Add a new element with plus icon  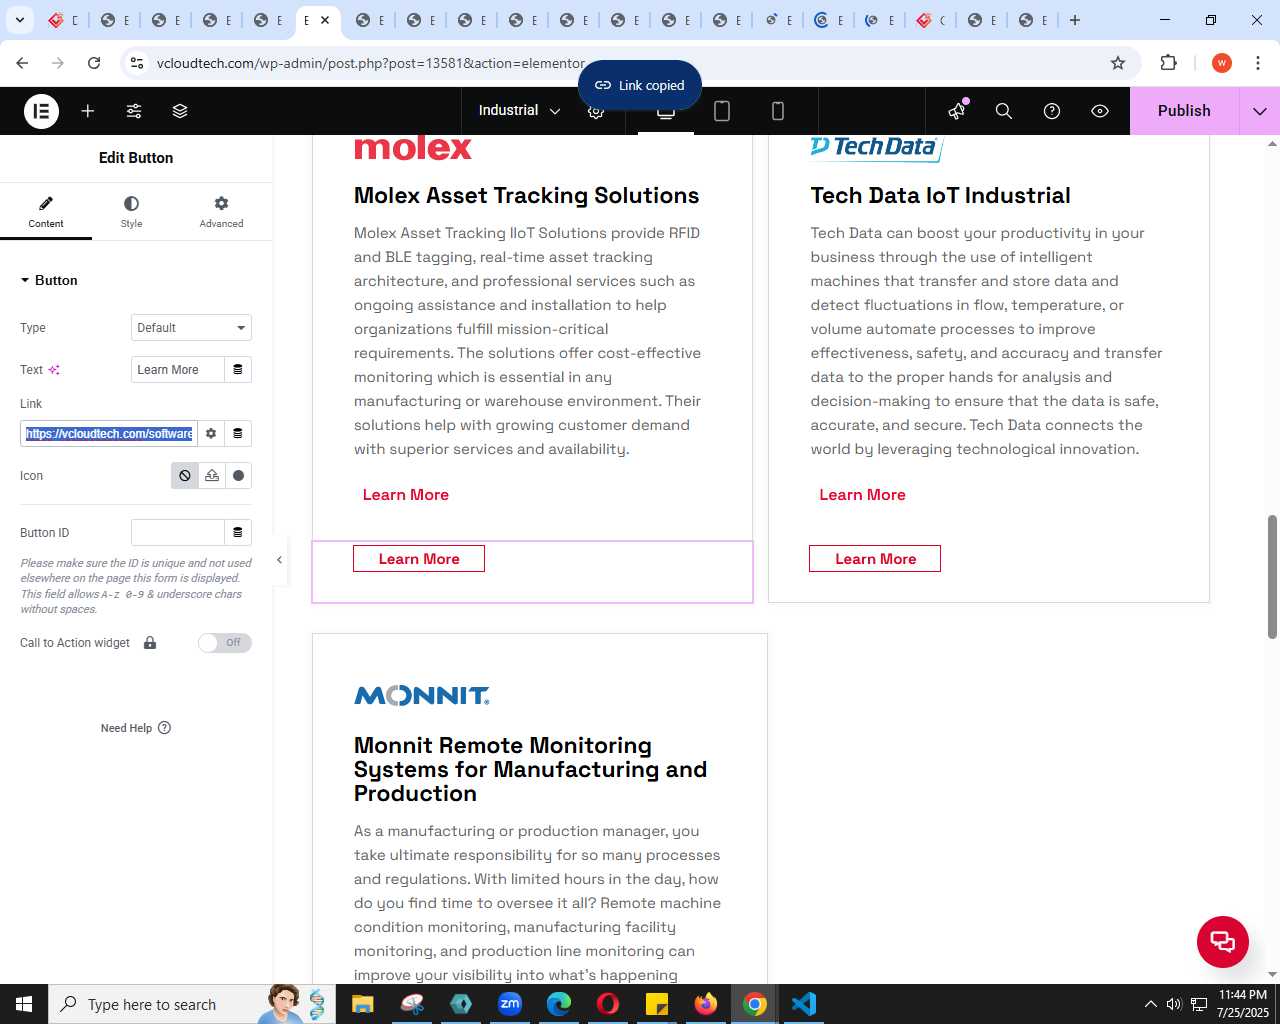click(88, 111)
